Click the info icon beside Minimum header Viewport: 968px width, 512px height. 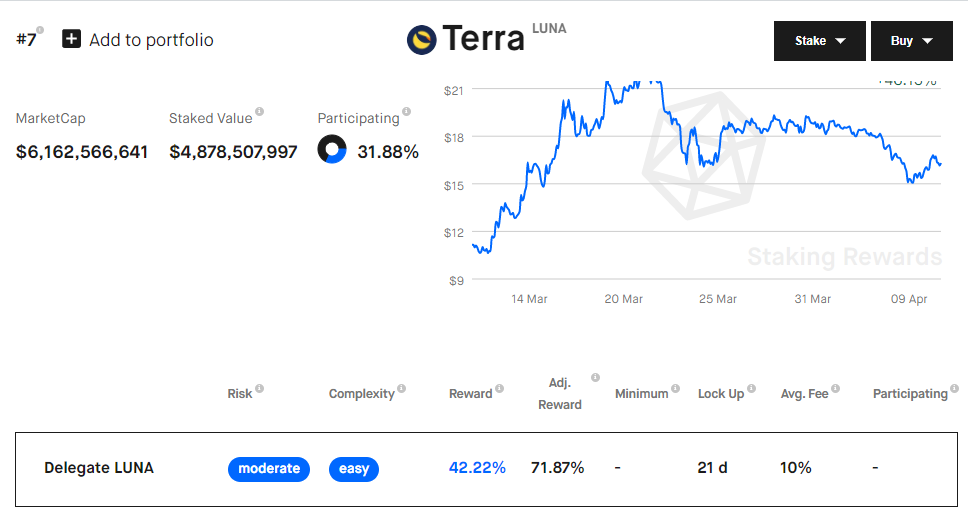pyautogui.click(x=675, y=388)
